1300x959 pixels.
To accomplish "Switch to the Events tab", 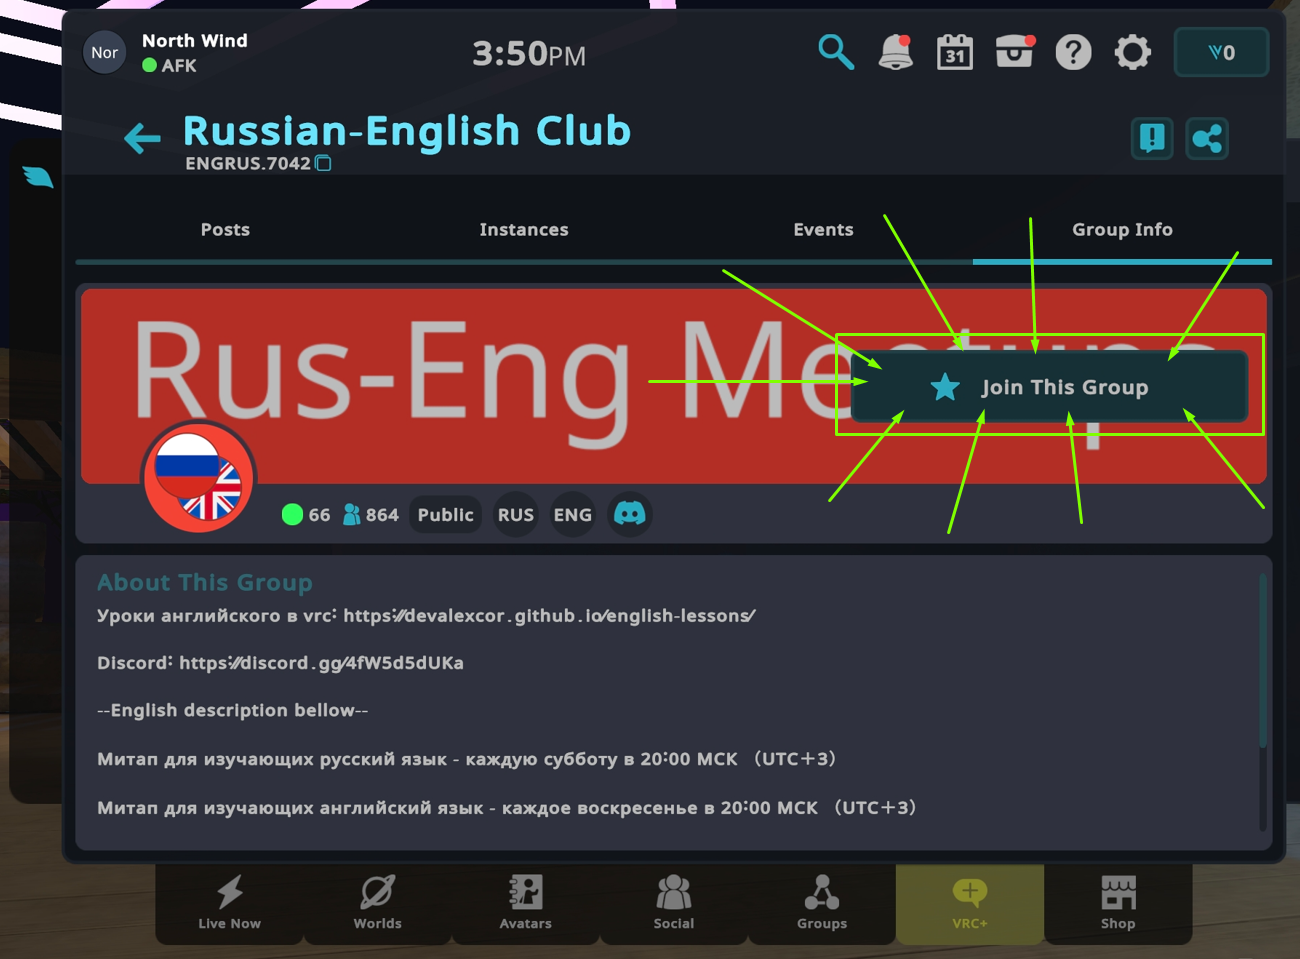I will point(823,230).
